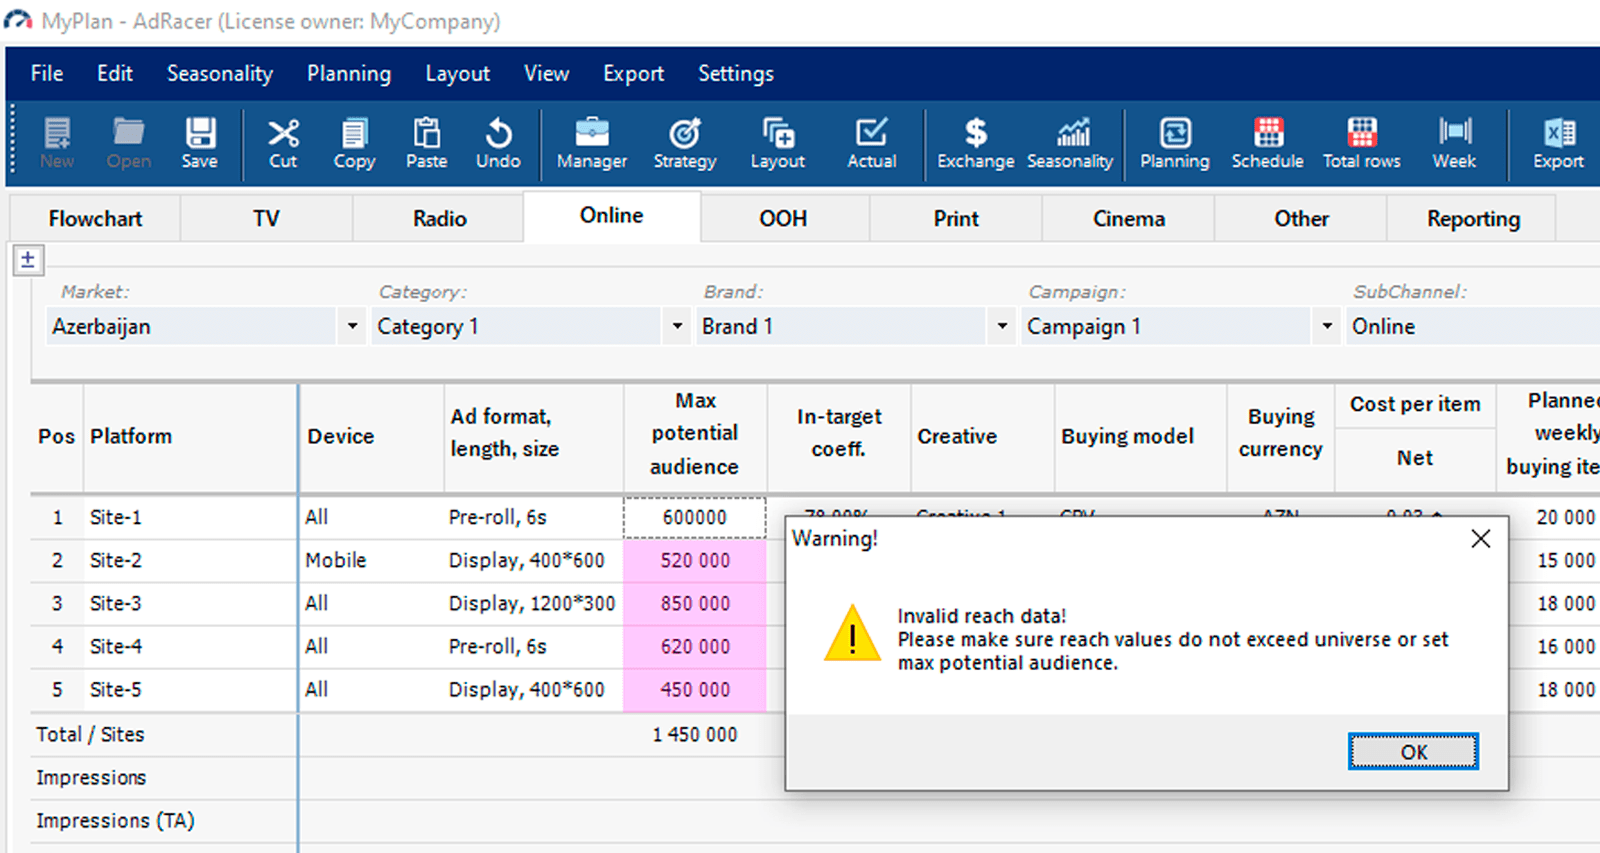Click the Platform column header
Screen dimensions: 1600x853
[x=190, y=437]
